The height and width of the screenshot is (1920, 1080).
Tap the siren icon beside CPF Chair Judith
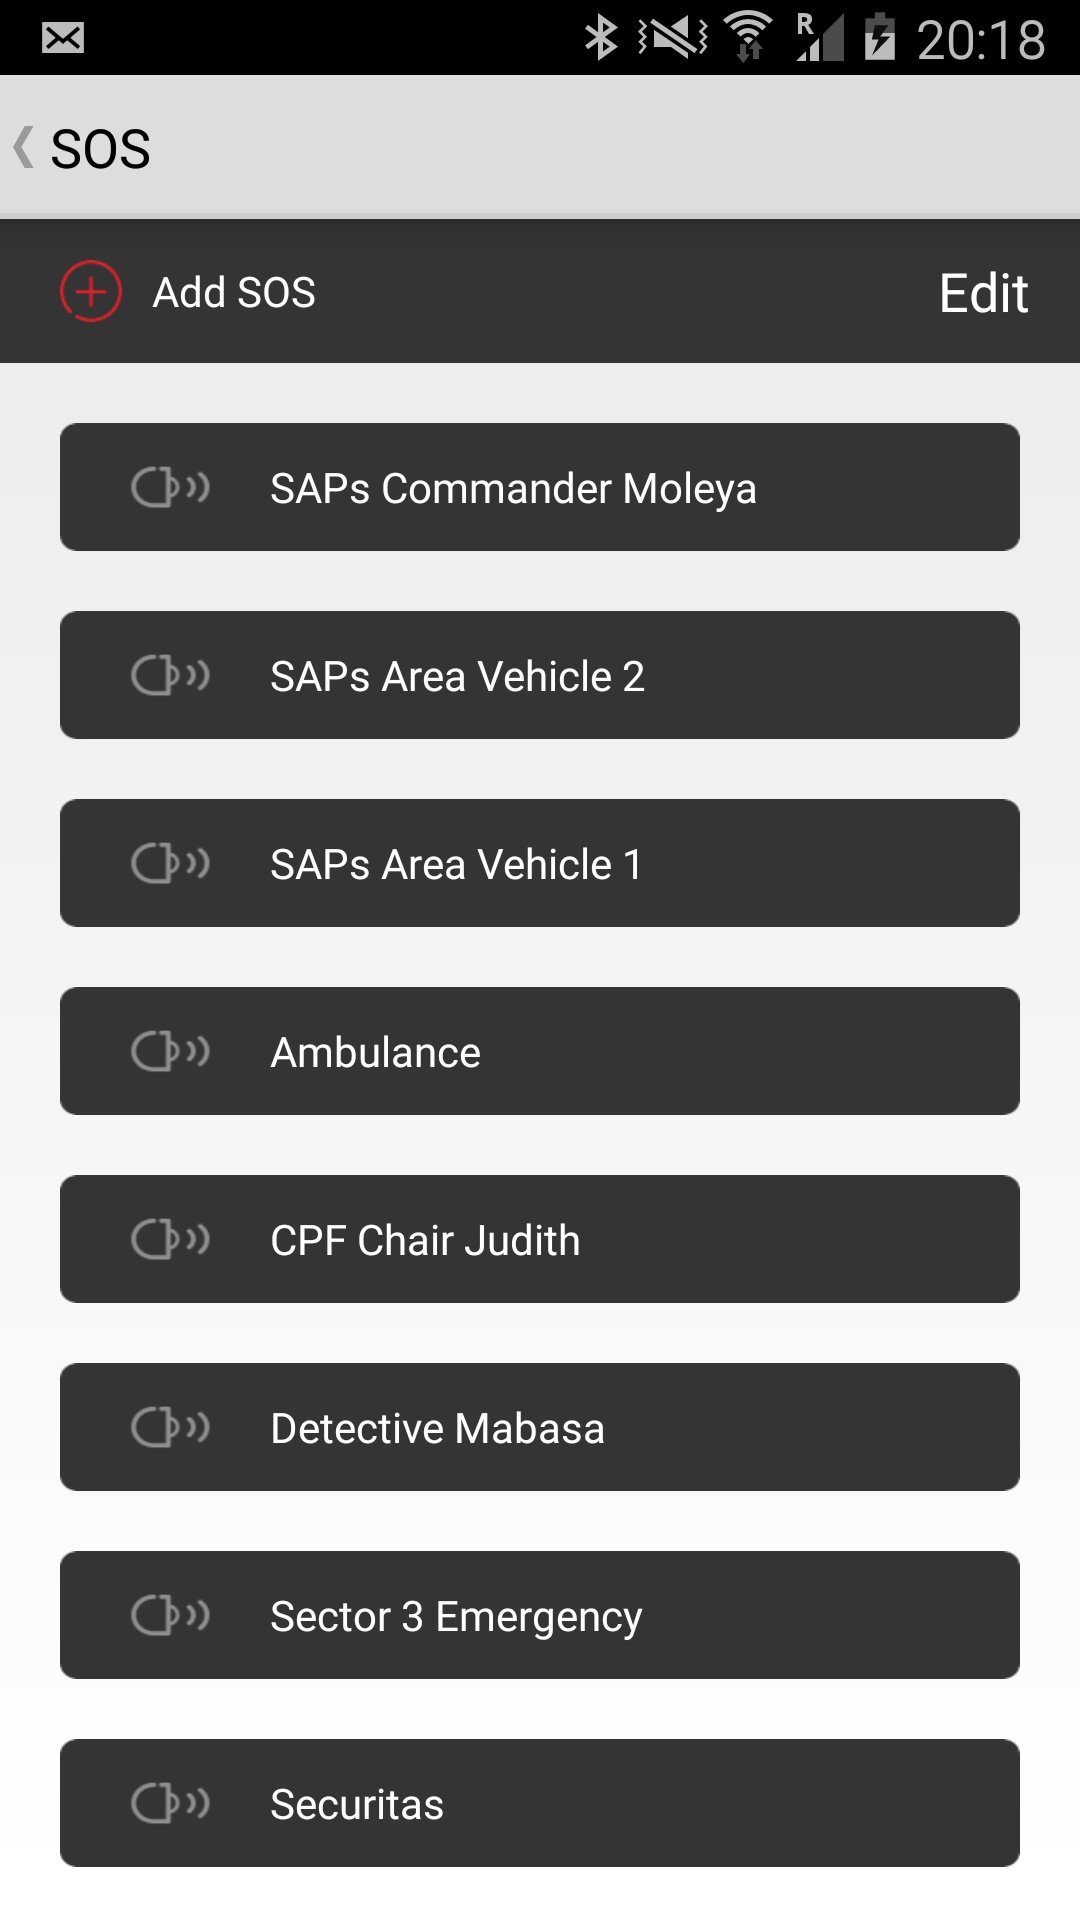click(x=170, y=1239)
